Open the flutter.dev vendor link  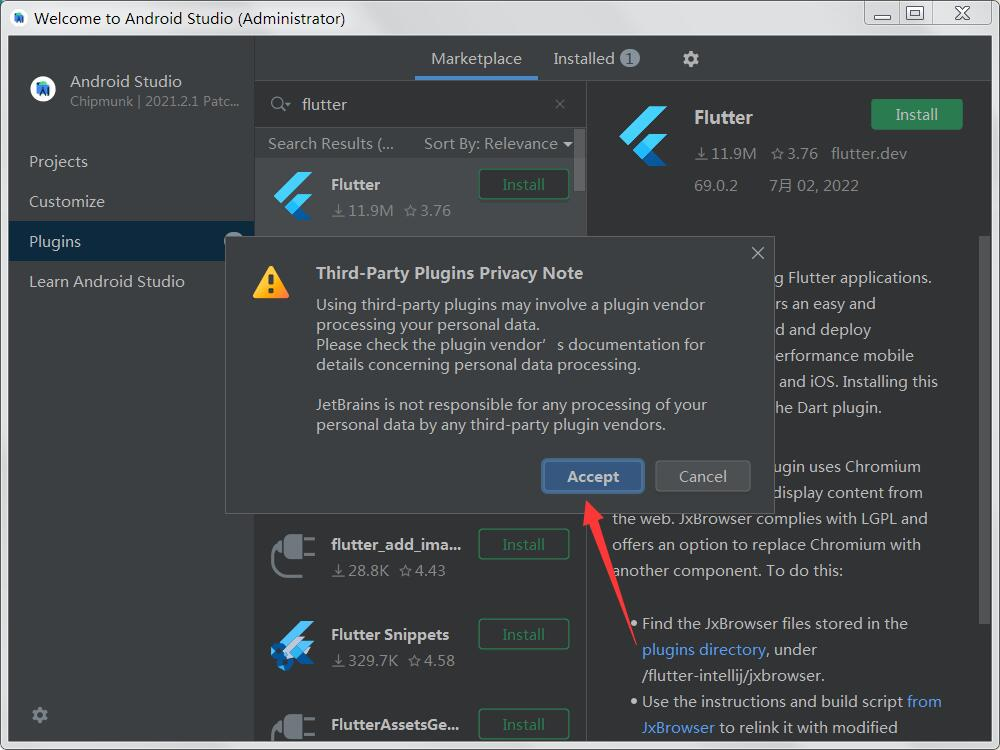(869, 154)
